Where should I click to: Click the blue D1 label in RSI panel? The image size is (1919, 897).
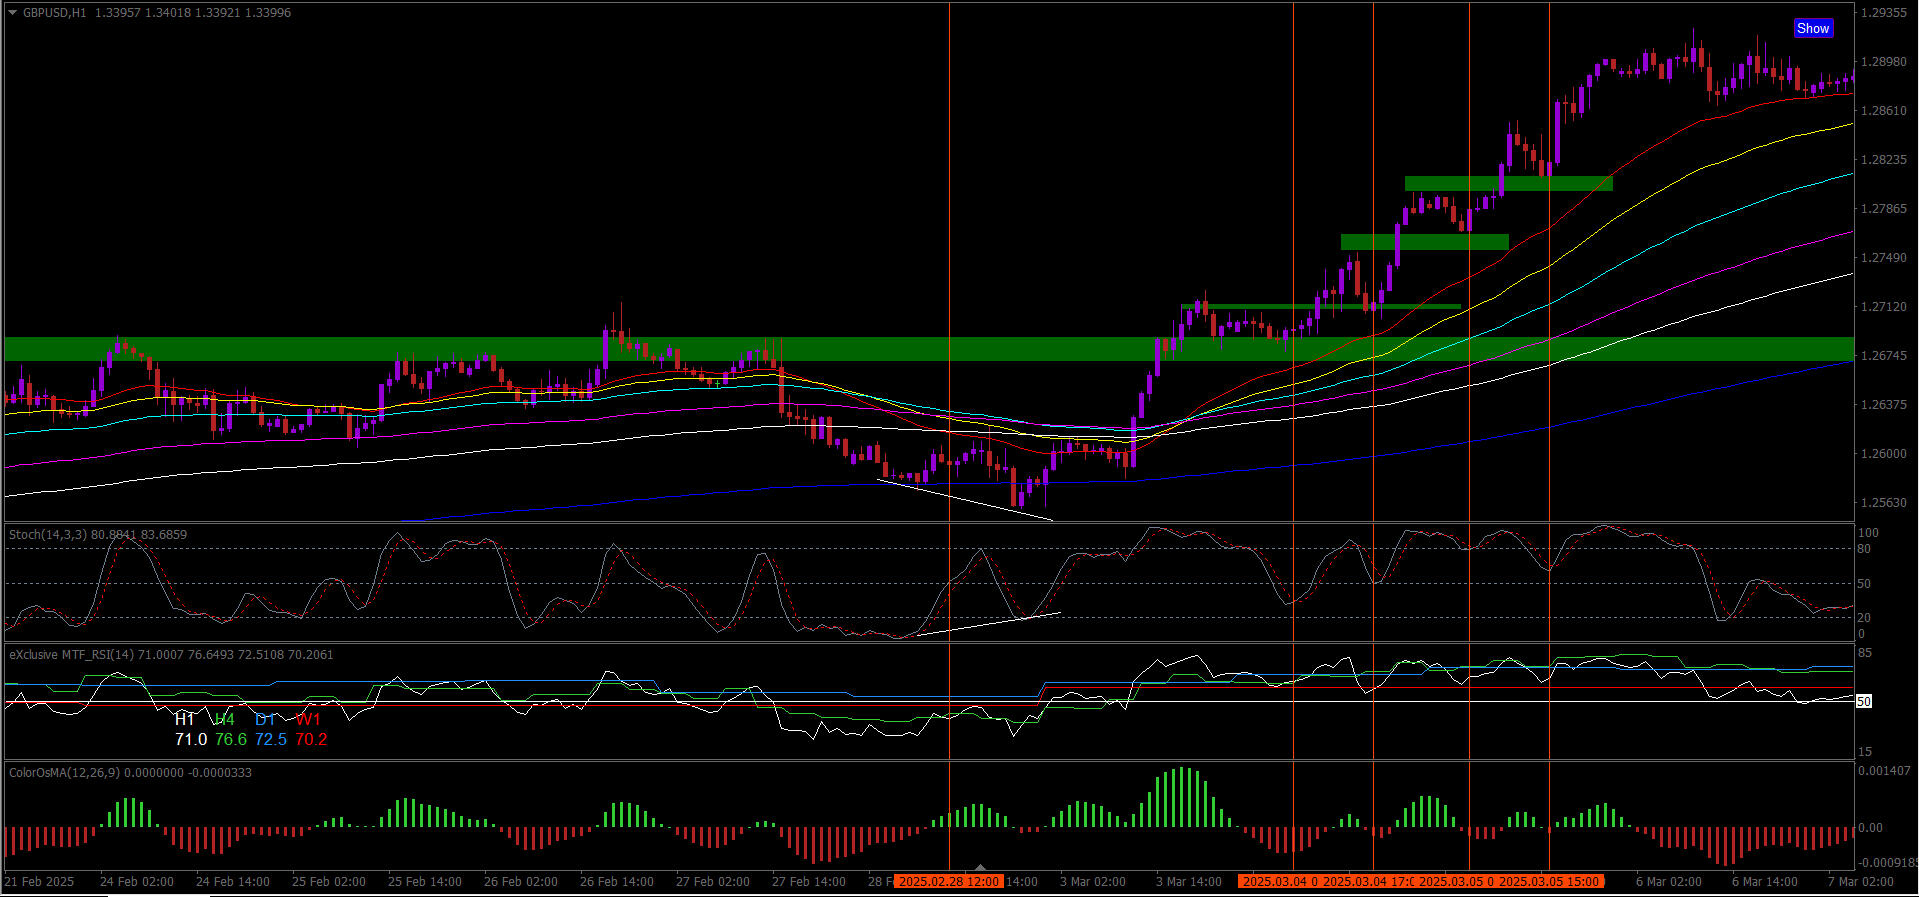click(265, 719)
